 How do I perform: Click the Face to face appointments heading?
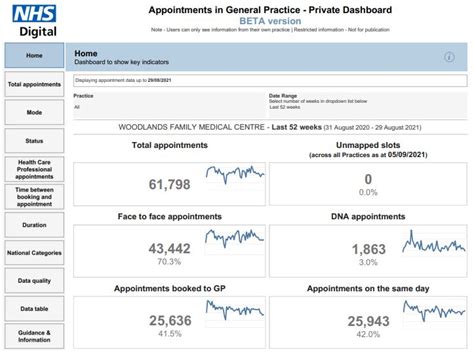point(170,216)
